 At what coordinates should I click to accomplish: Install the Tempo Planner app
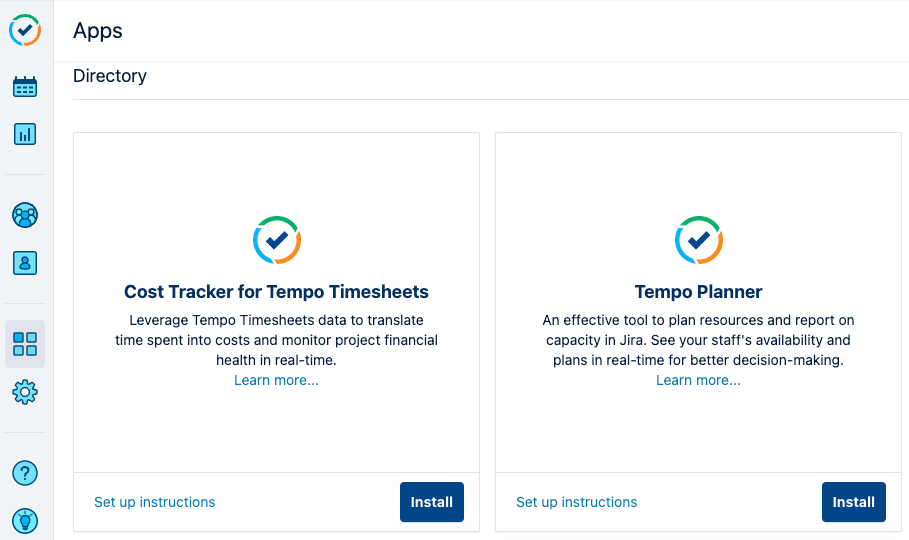click(854, 502)
